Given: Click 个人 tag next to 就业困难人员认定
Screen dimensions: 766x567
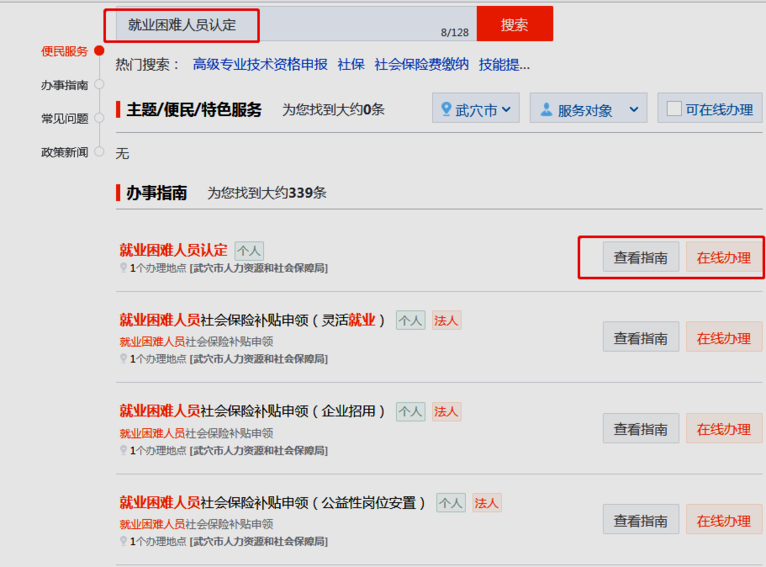Looking at the screenshot, I should coord(249,251).
